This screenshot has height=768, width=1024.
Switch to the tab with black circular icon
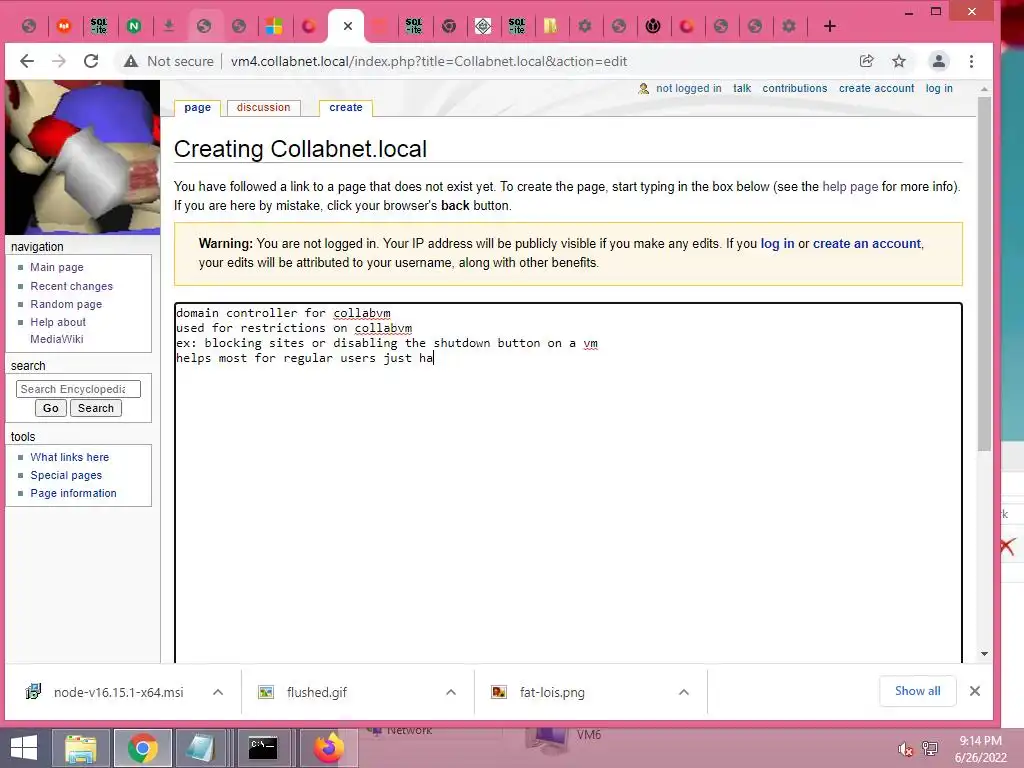click(653, 26)
